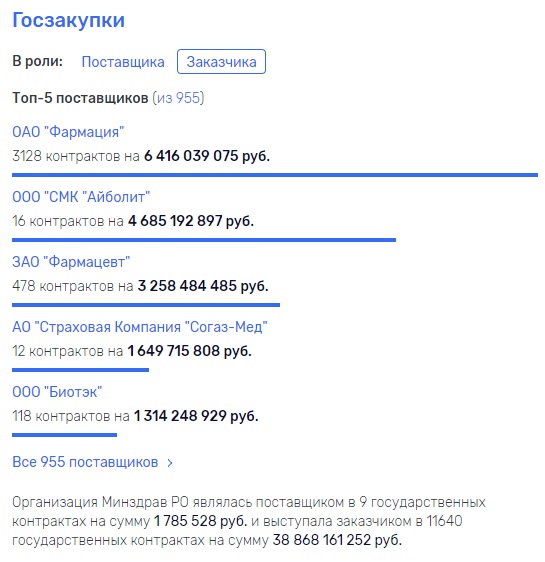Switch role to Поставщика
545x562 pixels.
[x=123, y=62]
